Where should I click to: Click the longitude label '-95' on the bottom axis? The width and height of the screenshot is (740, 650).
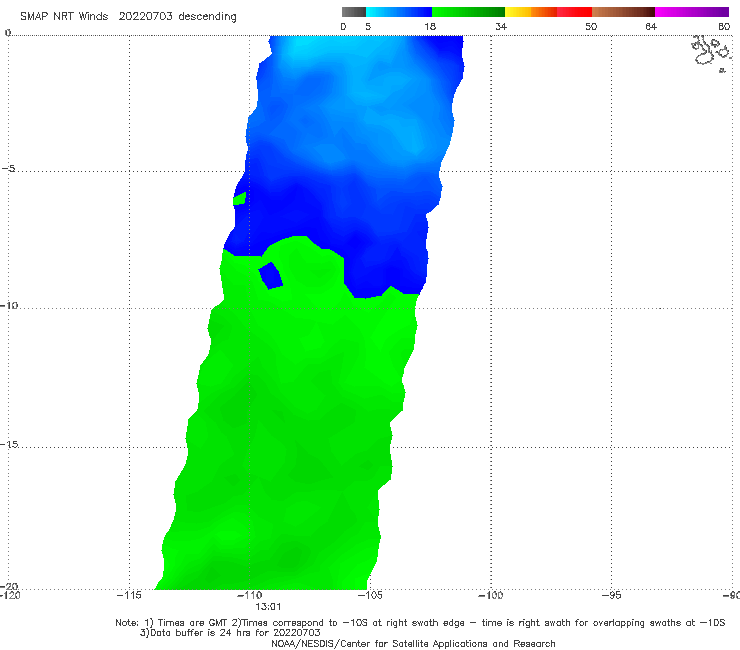(612, 595)
